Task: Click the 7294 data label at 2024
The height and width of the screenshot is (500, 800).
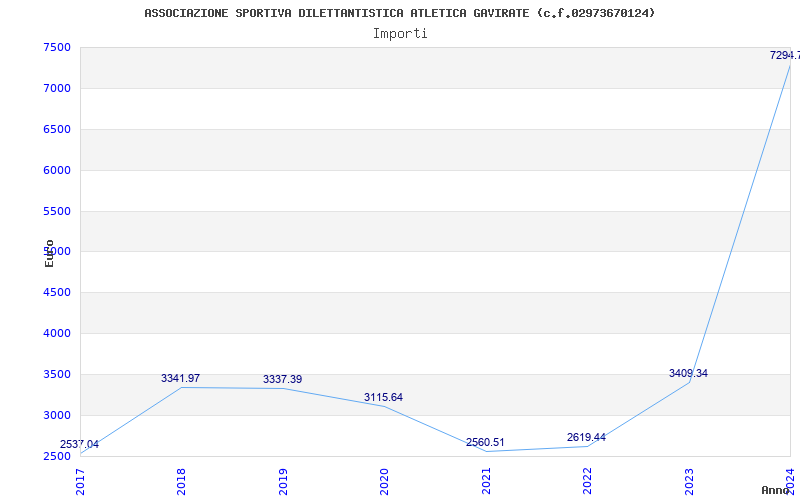Action: (785, 55)
